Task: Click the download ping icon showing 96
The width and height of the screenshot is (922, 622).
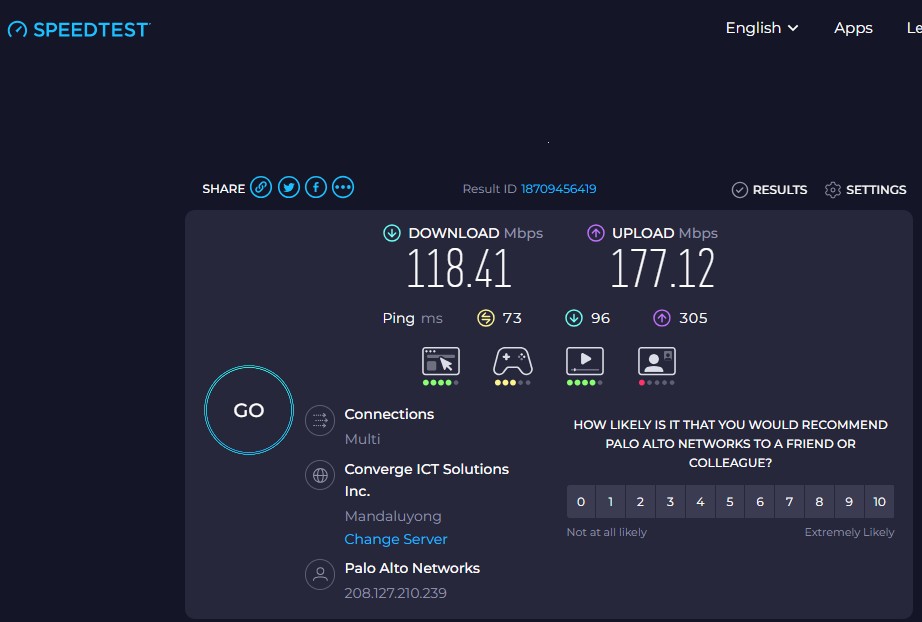Action: tap(574, 318)
